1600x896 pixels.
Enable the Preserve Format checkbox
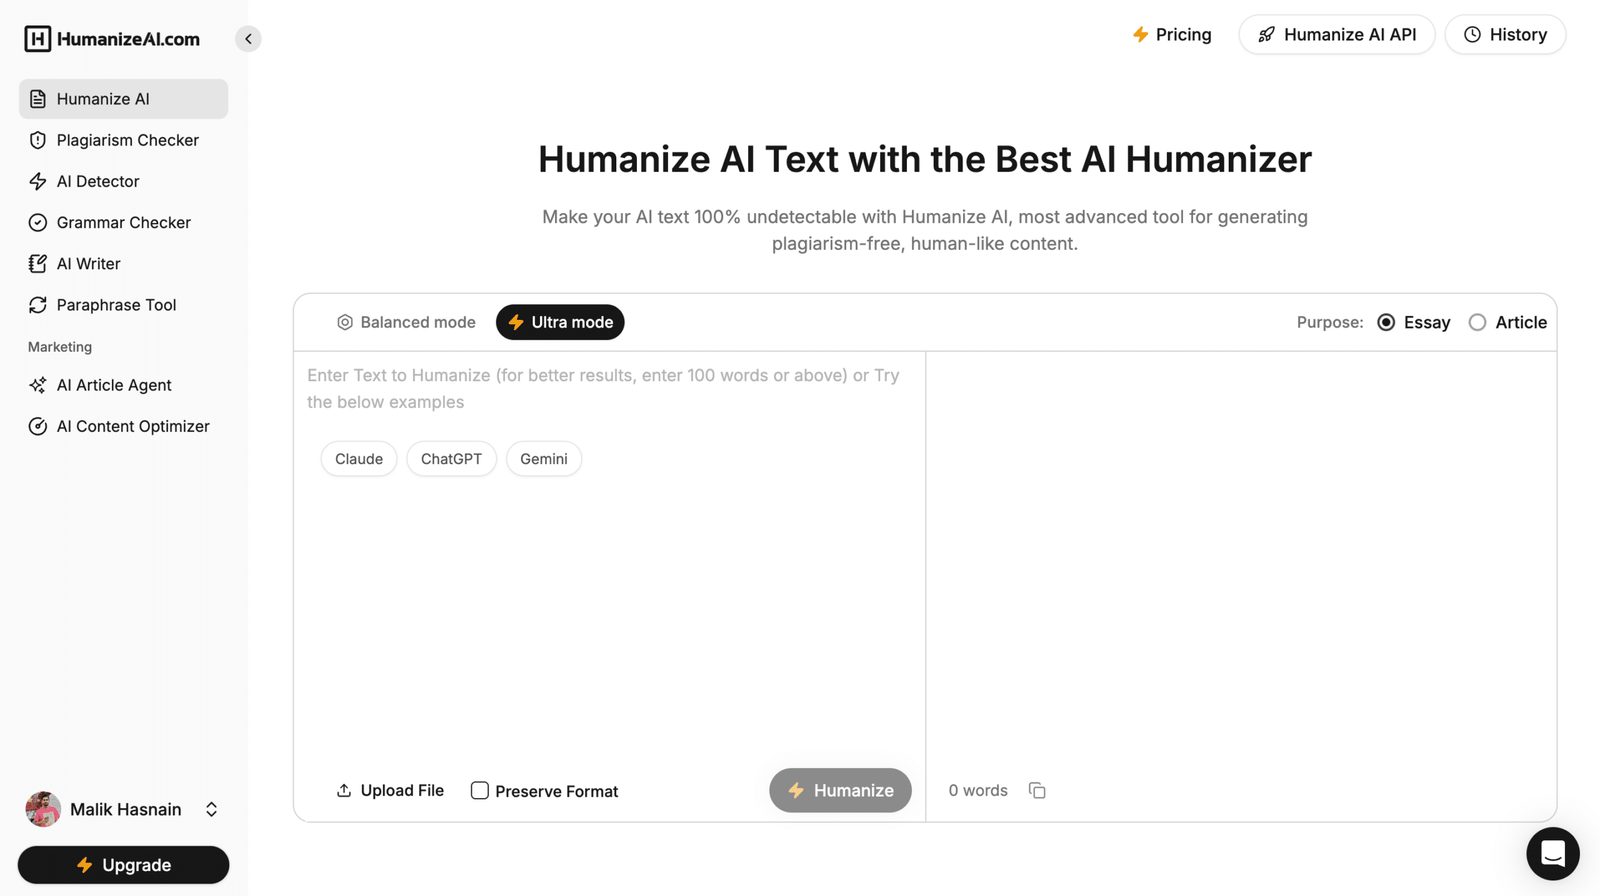480,790
